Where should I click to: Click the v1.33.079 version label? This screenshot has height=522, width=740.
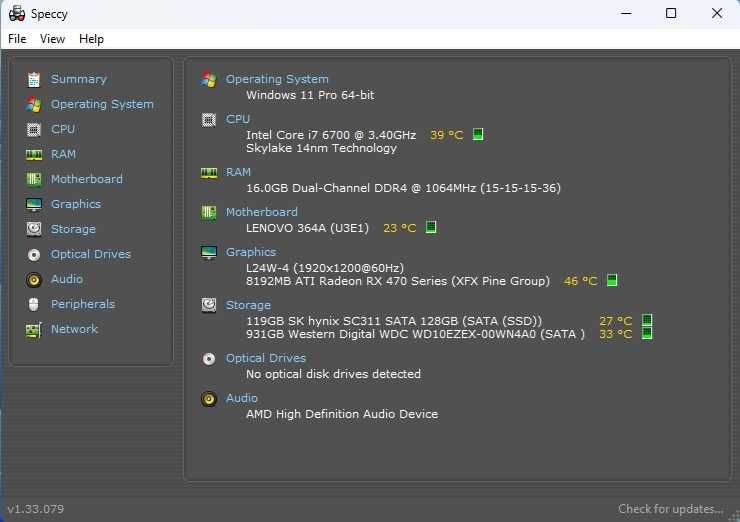coord(36,509)
